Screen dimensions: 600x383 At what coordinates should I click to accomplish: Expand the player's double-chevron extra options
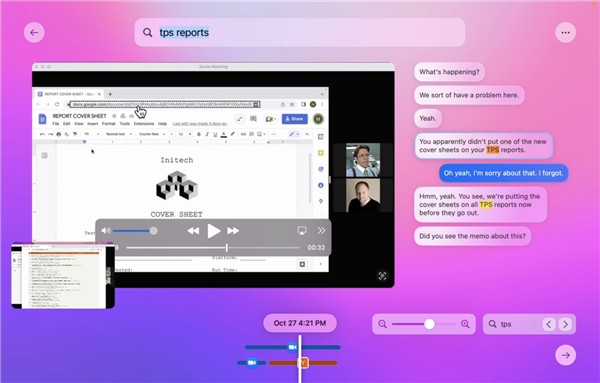[x=321, y=230]
